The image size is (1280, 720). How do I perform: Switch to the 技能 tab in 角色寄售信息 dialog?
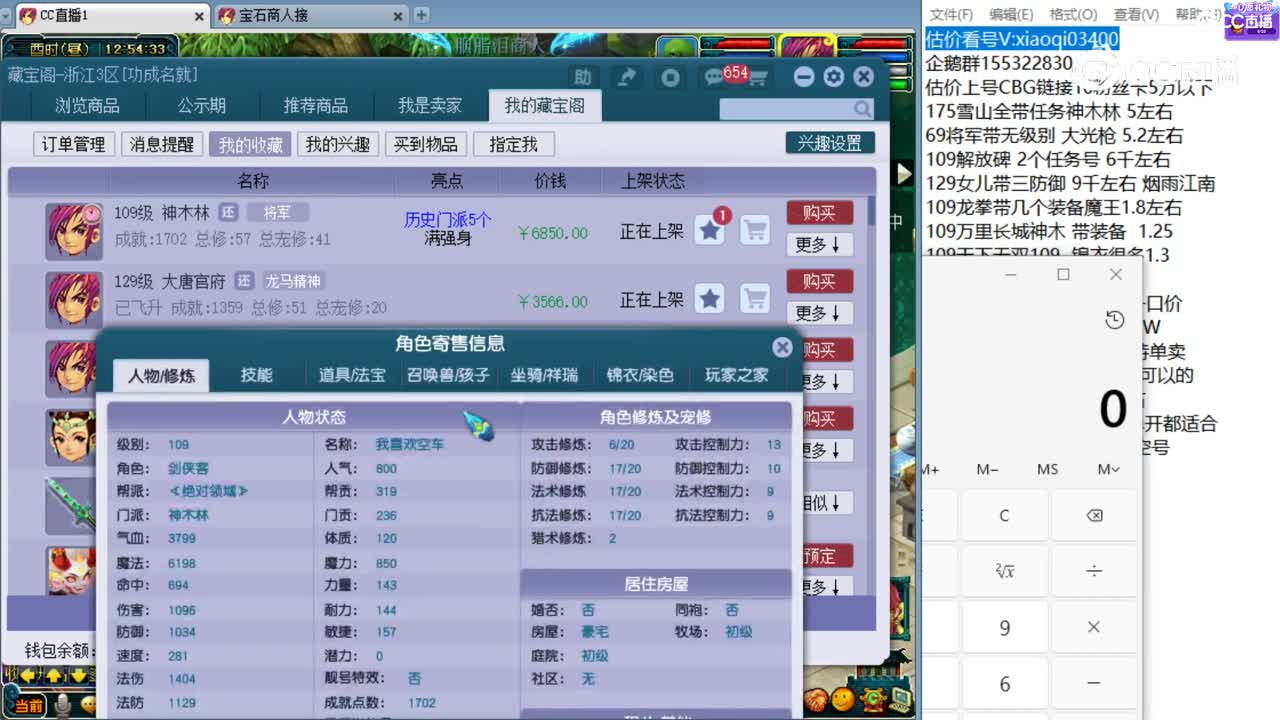257,375
